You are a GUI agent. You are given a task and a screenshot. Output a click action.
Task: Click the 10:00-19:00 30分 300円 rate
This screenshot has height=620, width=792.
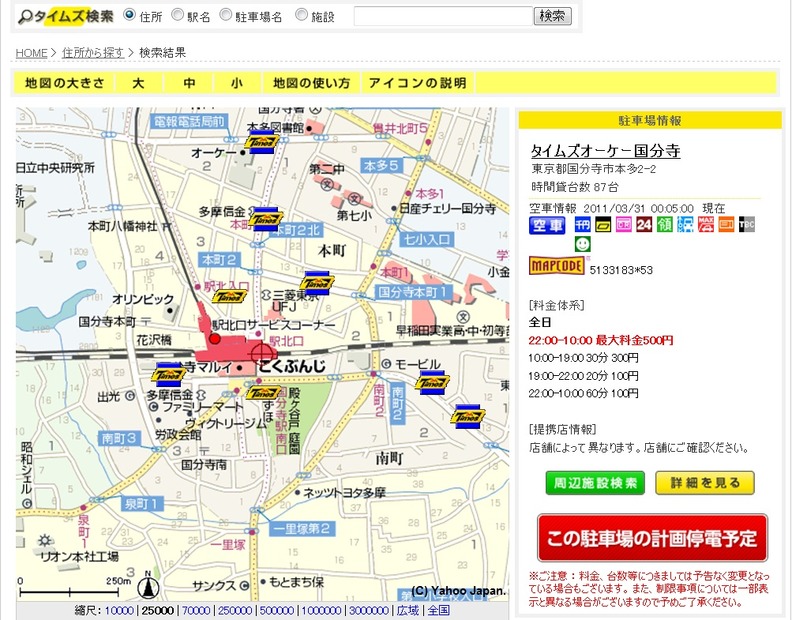pyautogui.click(x=583, y=358)
